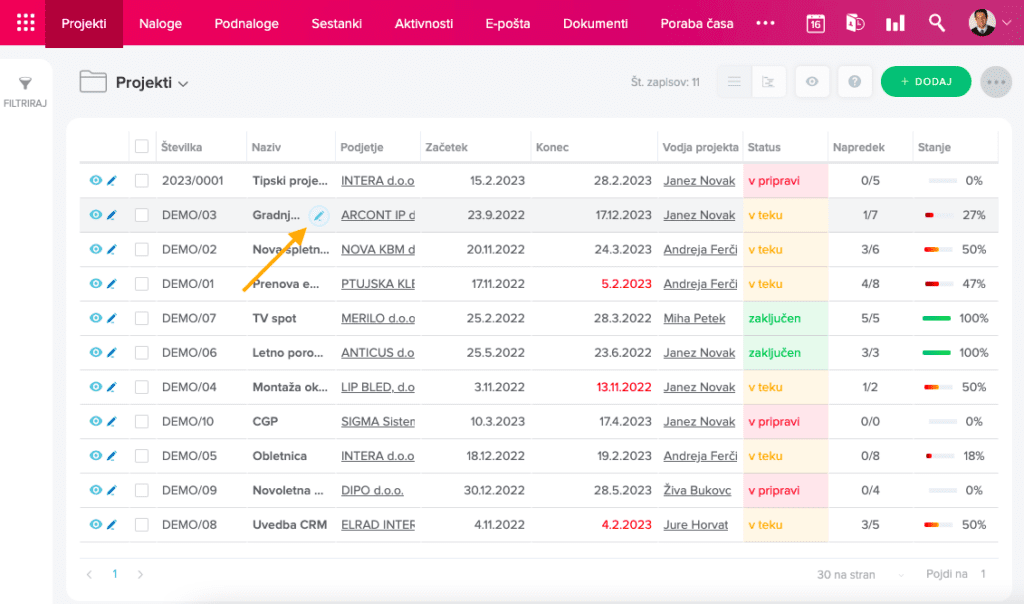Edit project DEMO/07 using pencil icon
This screenshot has height=604, width=1024.
(x=112, y=318)
